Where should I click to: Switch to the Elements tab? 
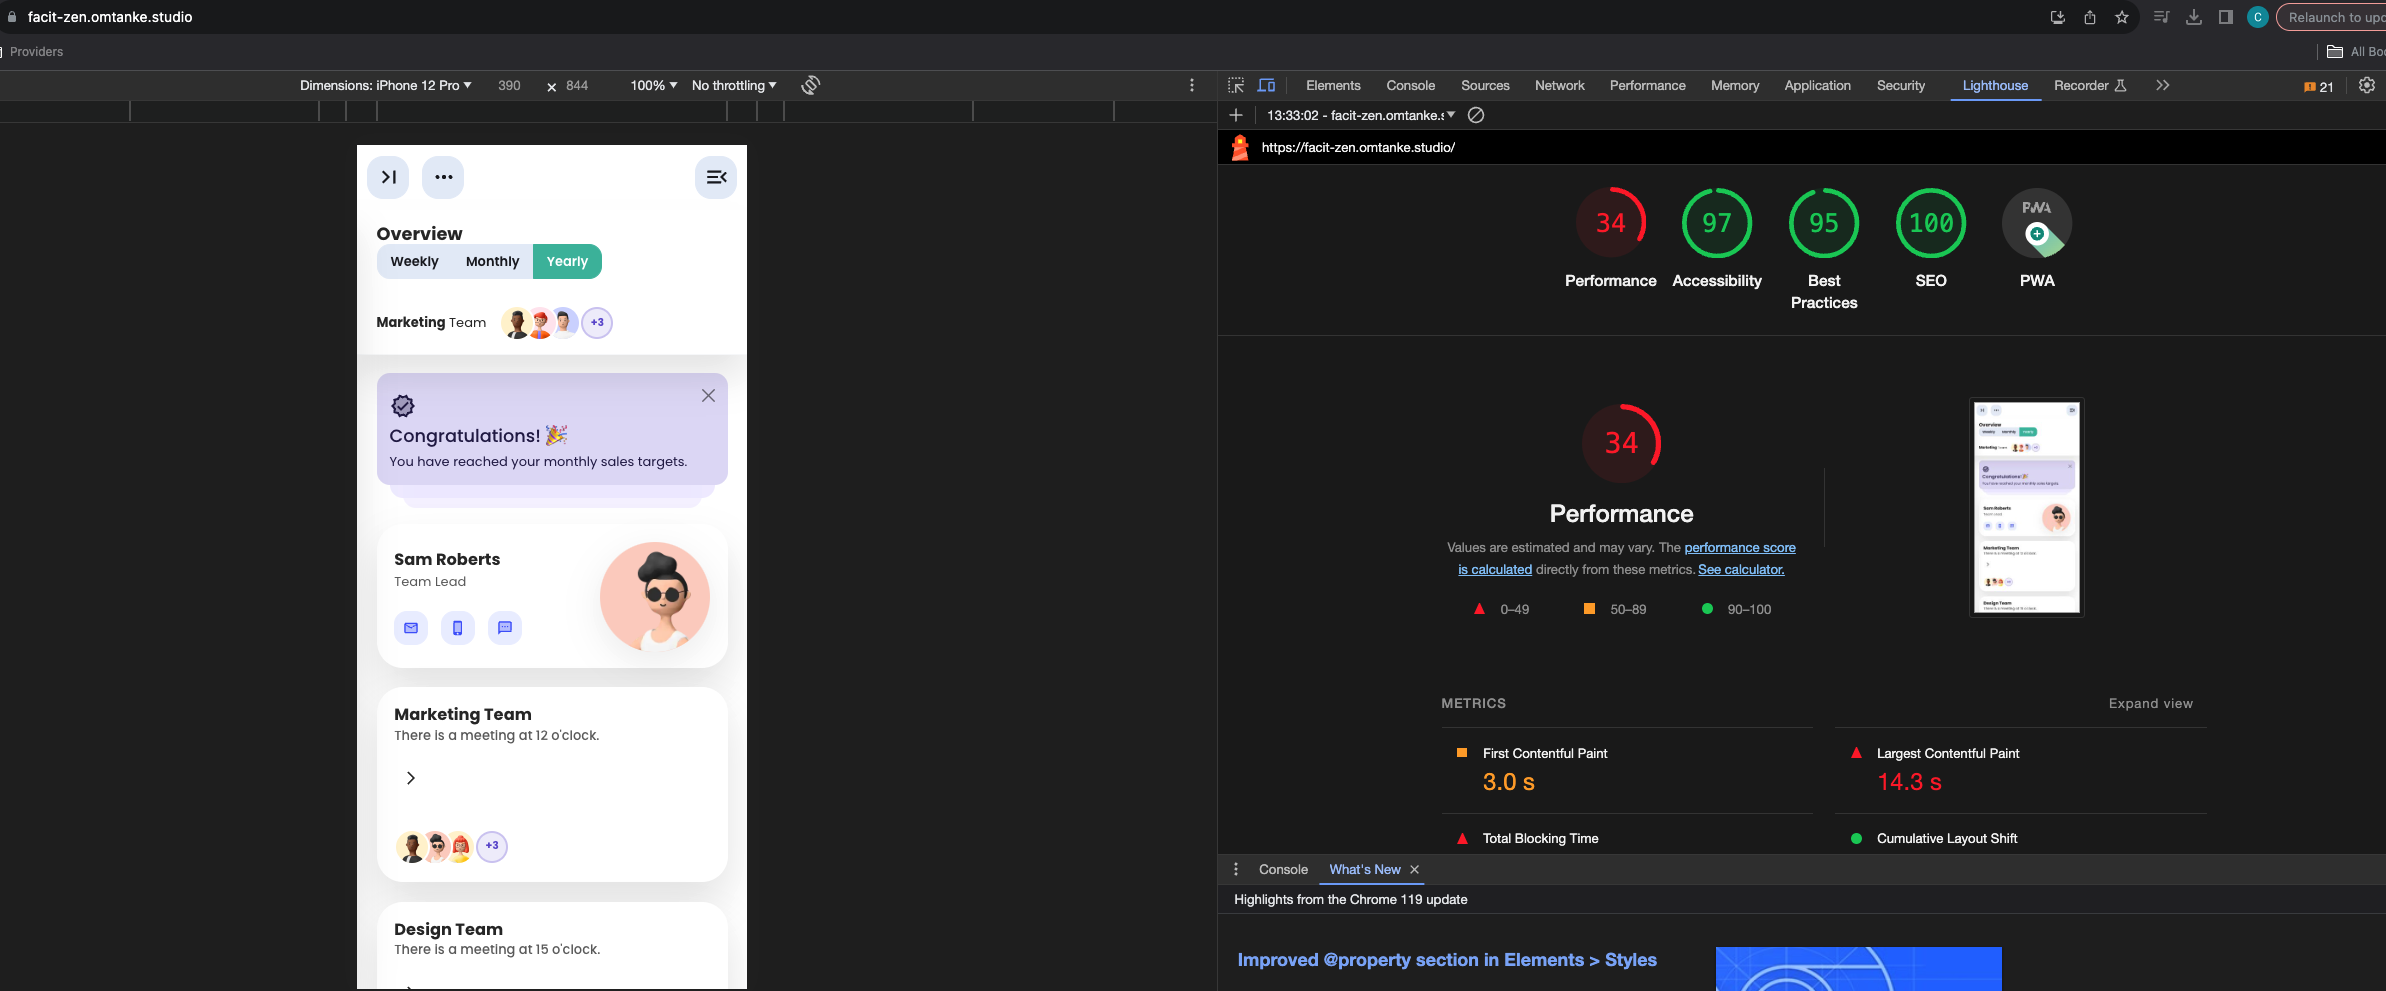coord(1333,86)
